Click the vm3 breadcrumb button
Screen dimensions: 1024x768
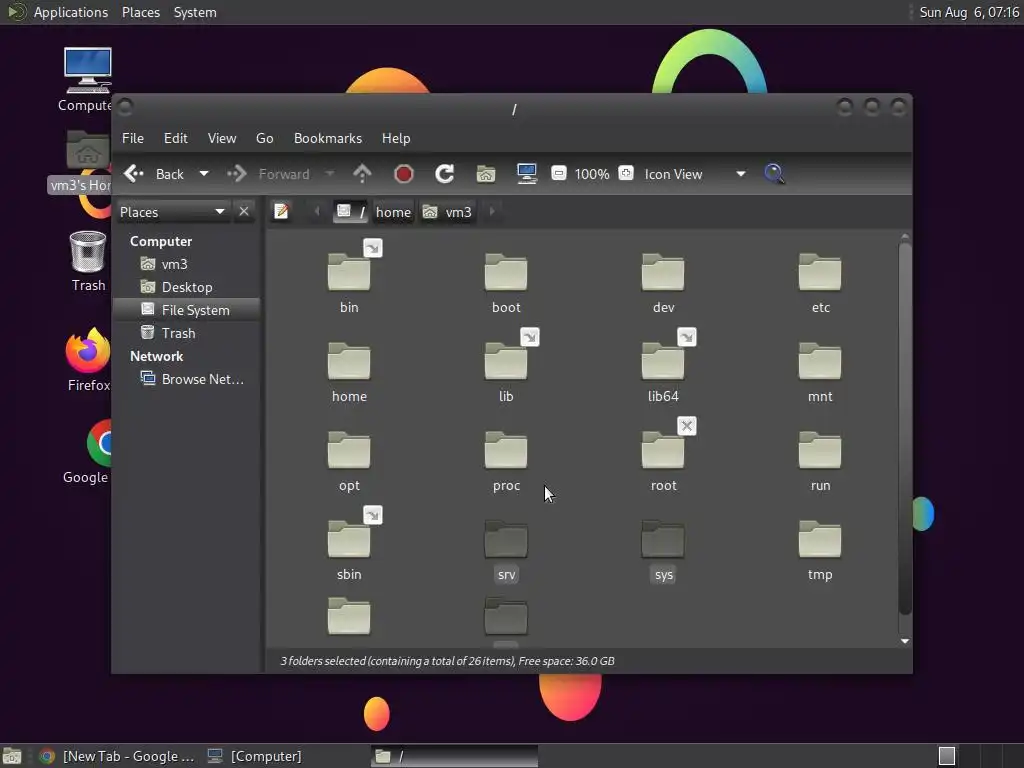point(447,212)
